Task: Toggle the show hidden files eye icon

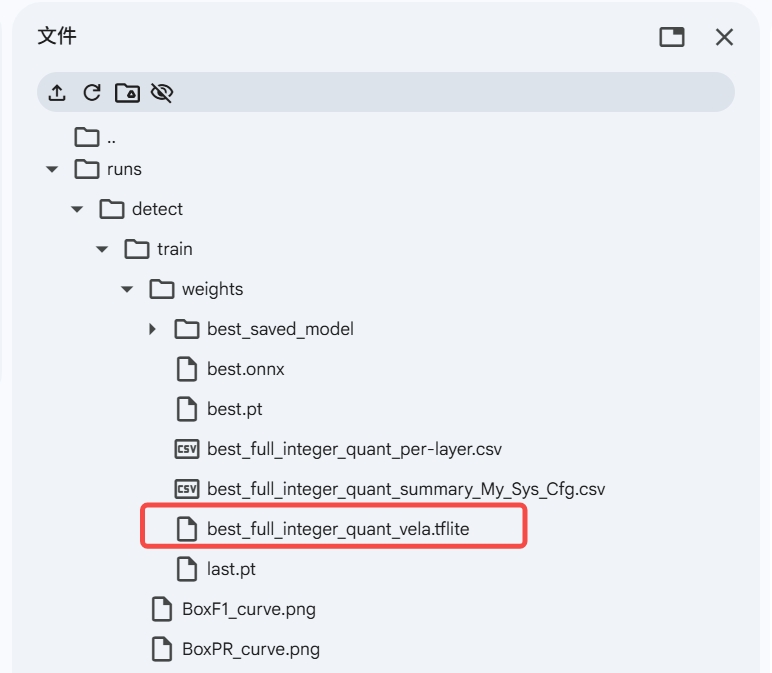Action: tap(162, 93)
